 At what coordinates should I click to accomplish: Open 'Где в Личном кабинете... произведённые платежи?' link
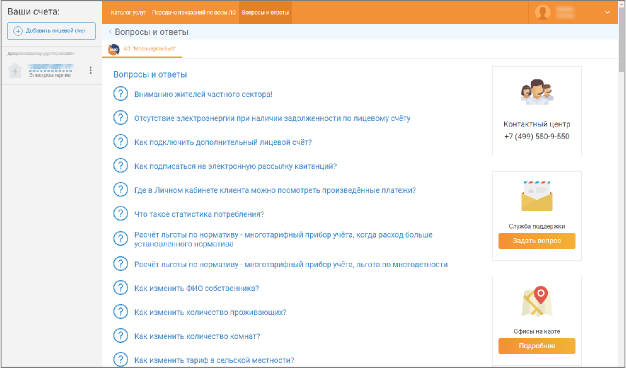[x=275, y=190]
